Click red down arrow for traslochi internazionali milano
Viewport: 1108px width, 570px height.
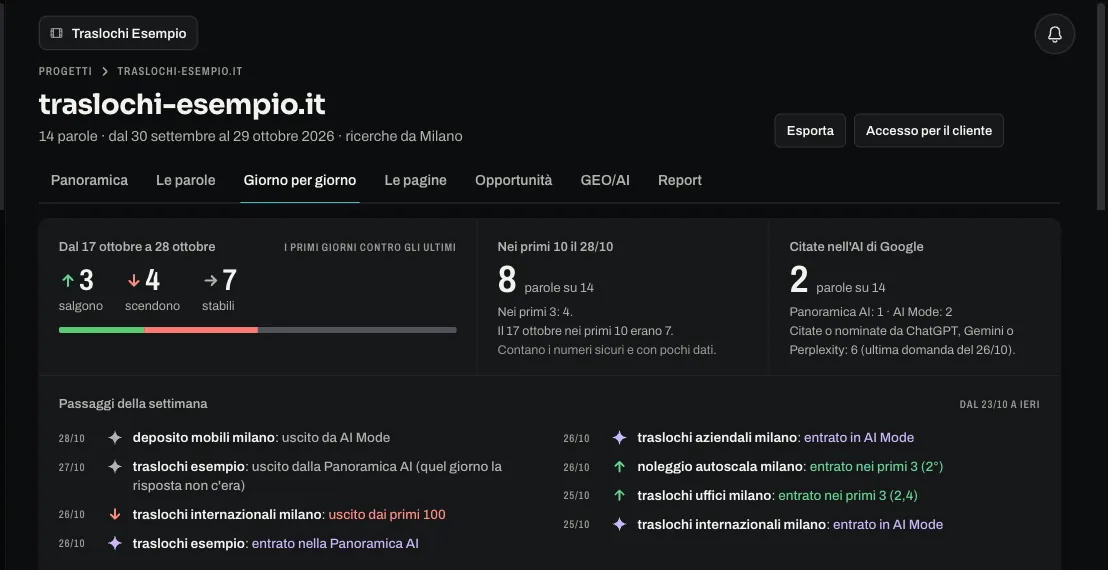click(x=114, y=514)
